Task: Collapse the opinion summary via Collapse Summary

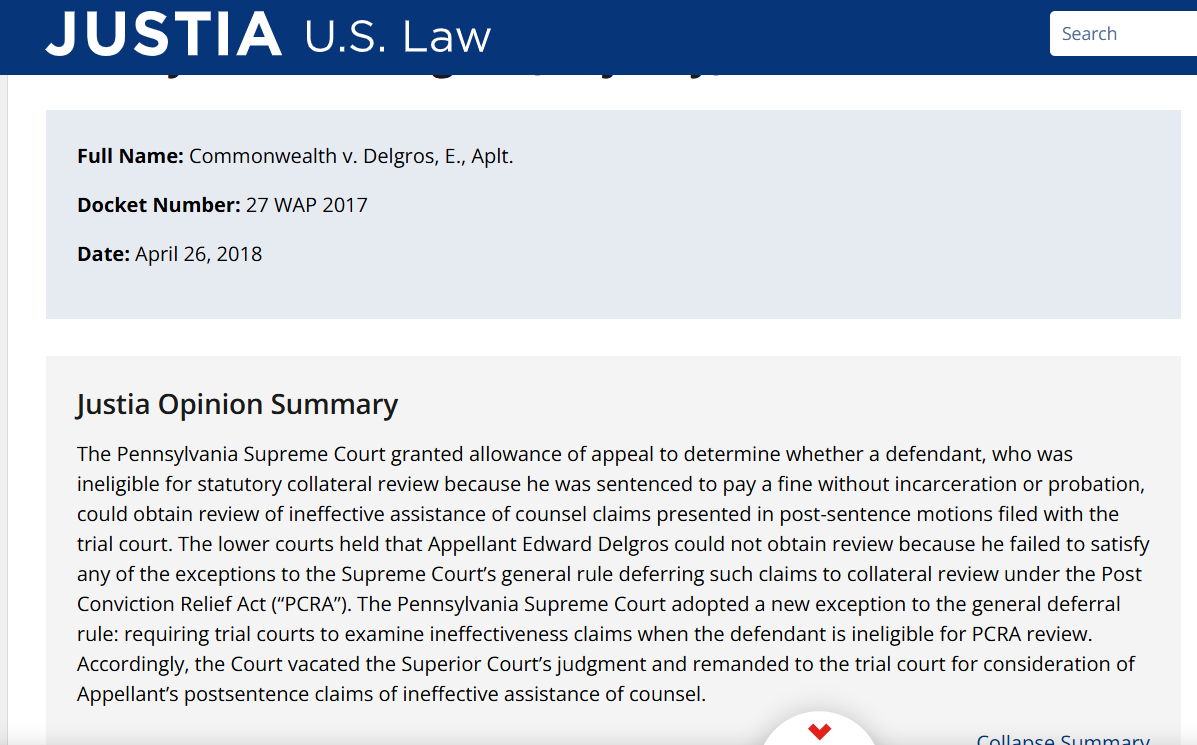Action: pos(1063,739)
